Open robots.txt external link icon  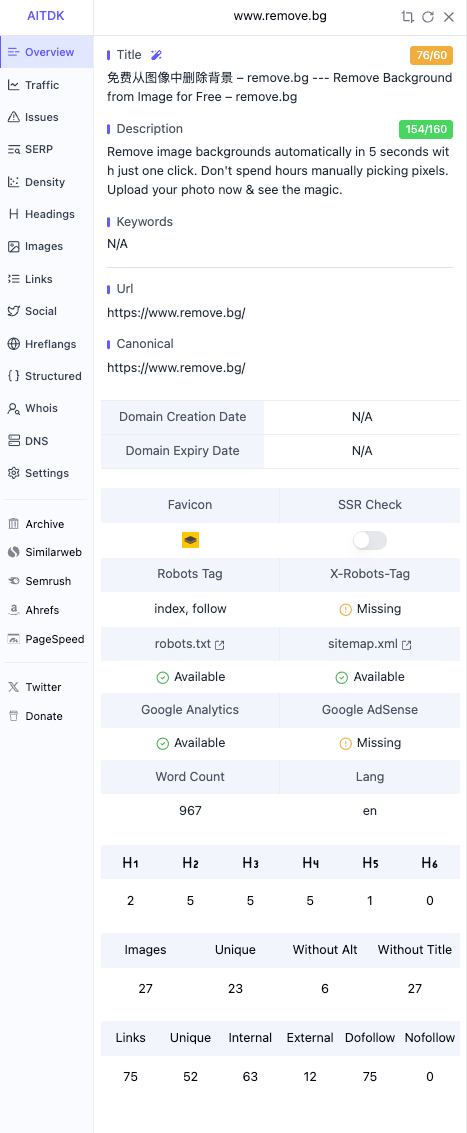point(220,645)
